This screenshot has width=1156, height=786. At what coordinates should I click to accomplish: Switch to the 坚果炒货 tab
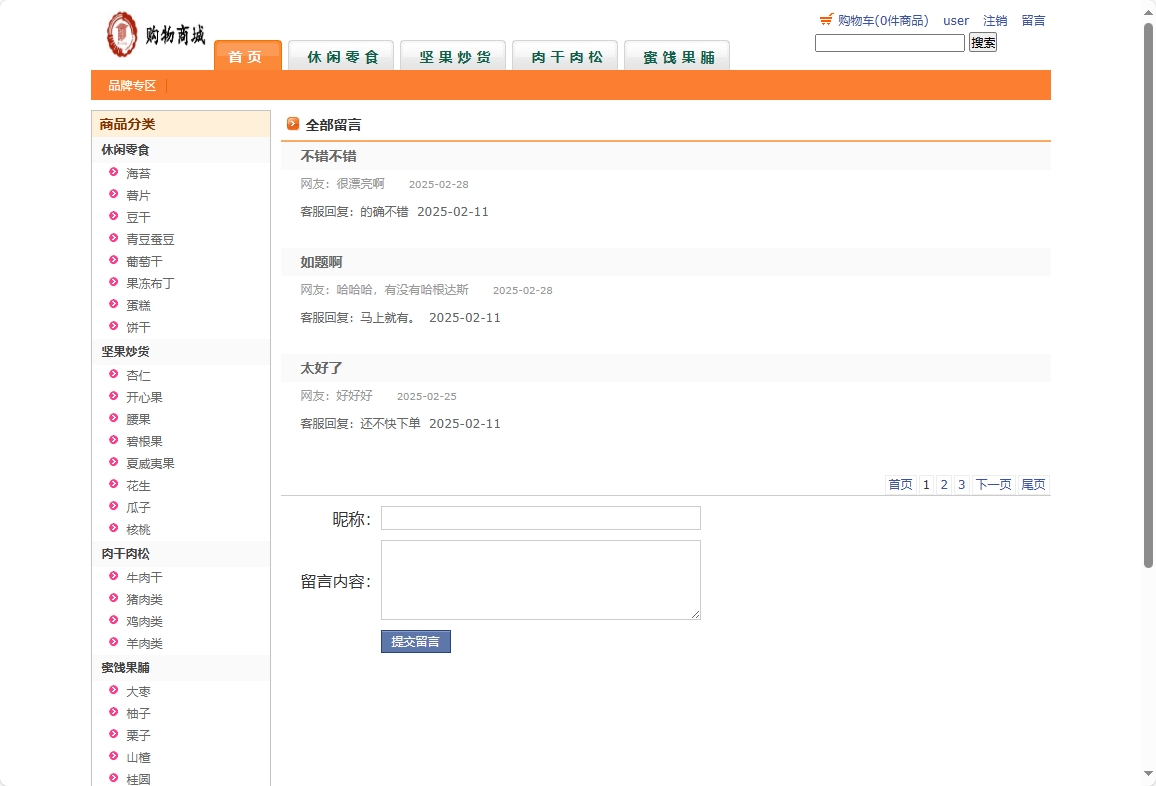[x=452, y=56]
